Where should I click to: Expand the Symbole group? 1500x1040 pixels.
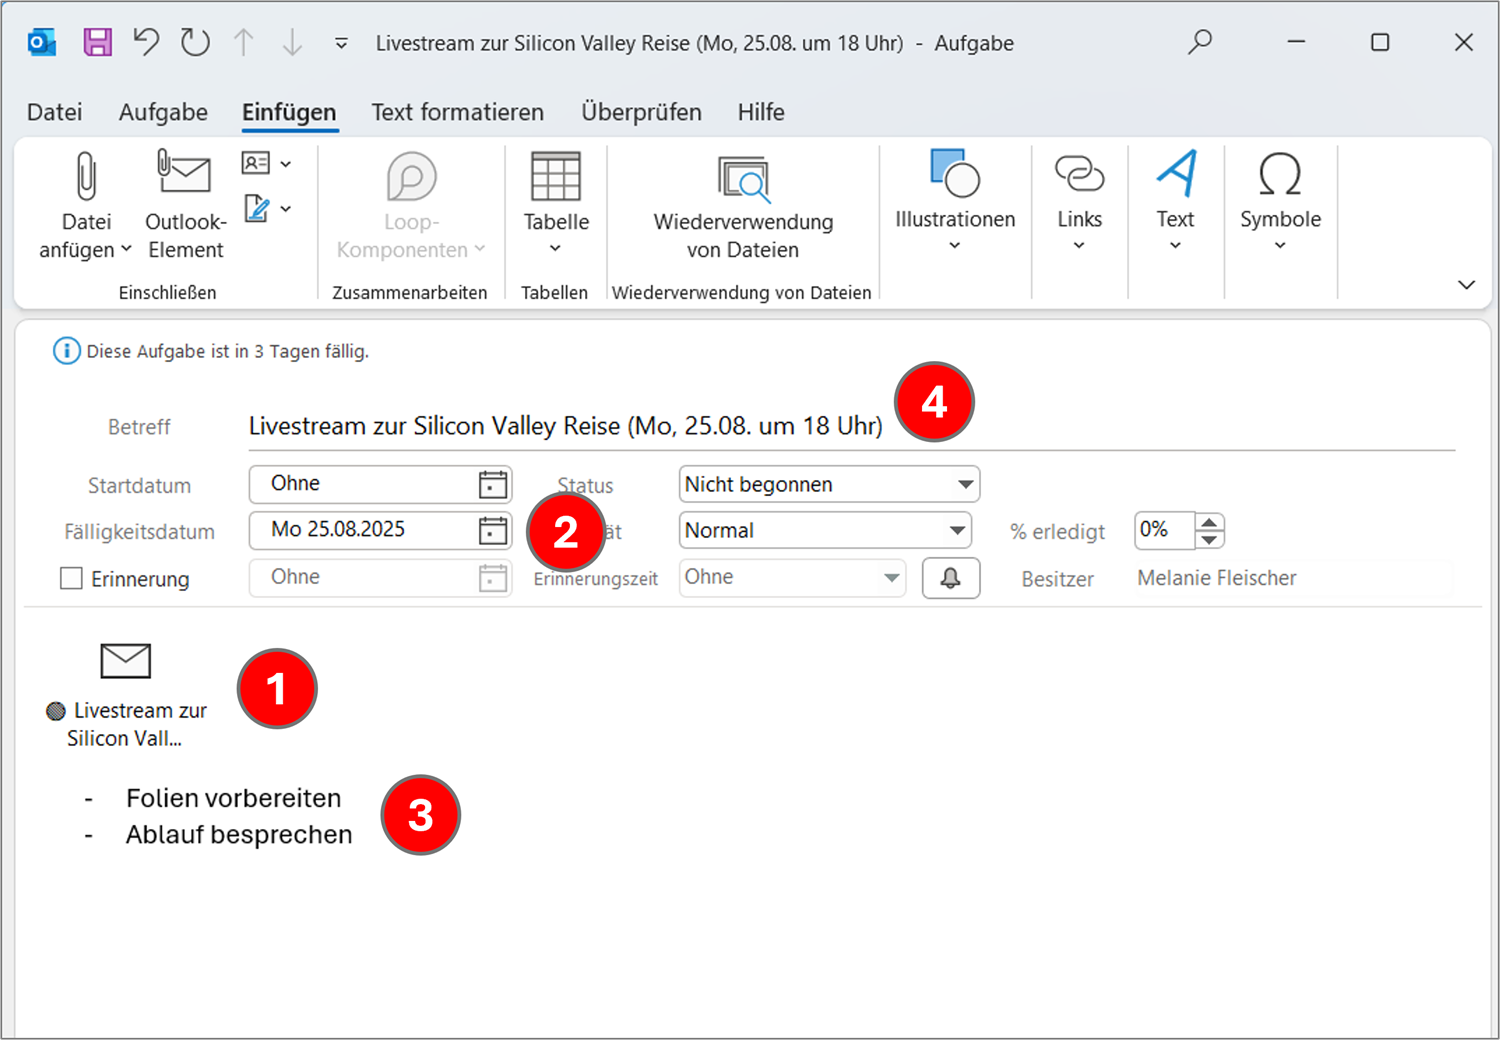pyautogui.click(x=1280, y=201)
